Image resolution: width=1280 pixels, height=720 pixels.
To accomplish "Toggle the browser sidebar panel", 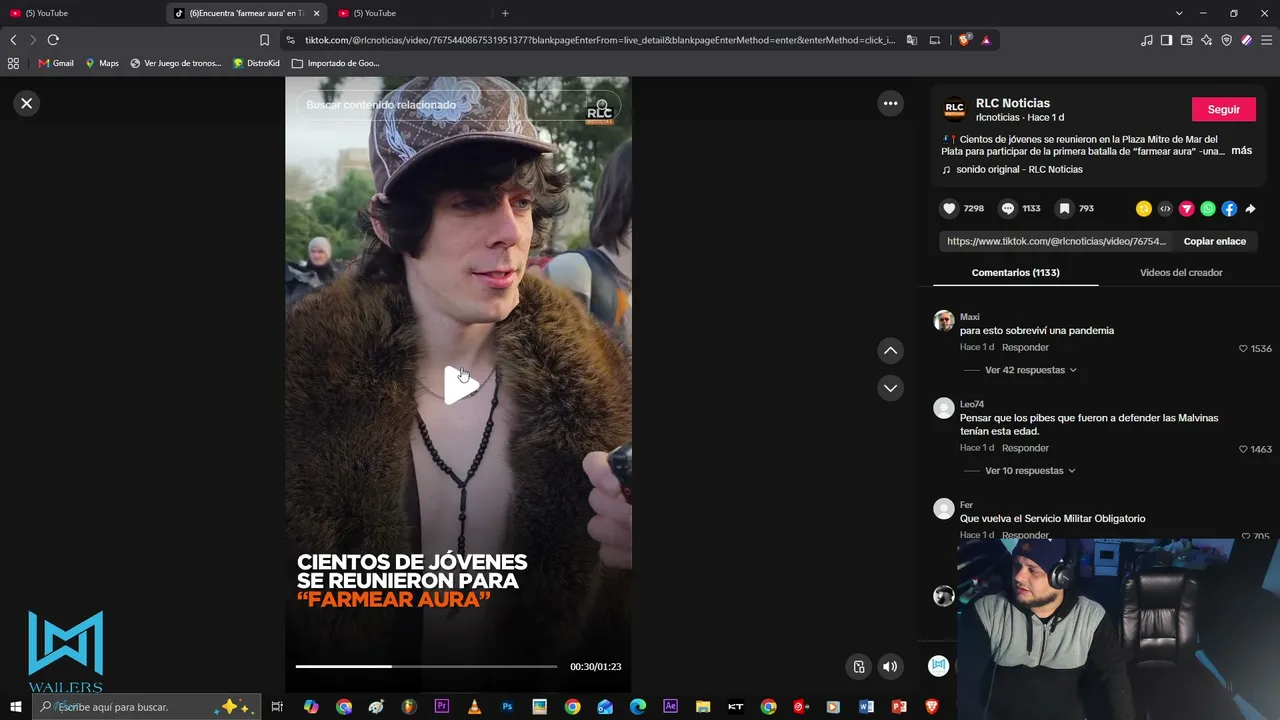I will click(1167, 40).
